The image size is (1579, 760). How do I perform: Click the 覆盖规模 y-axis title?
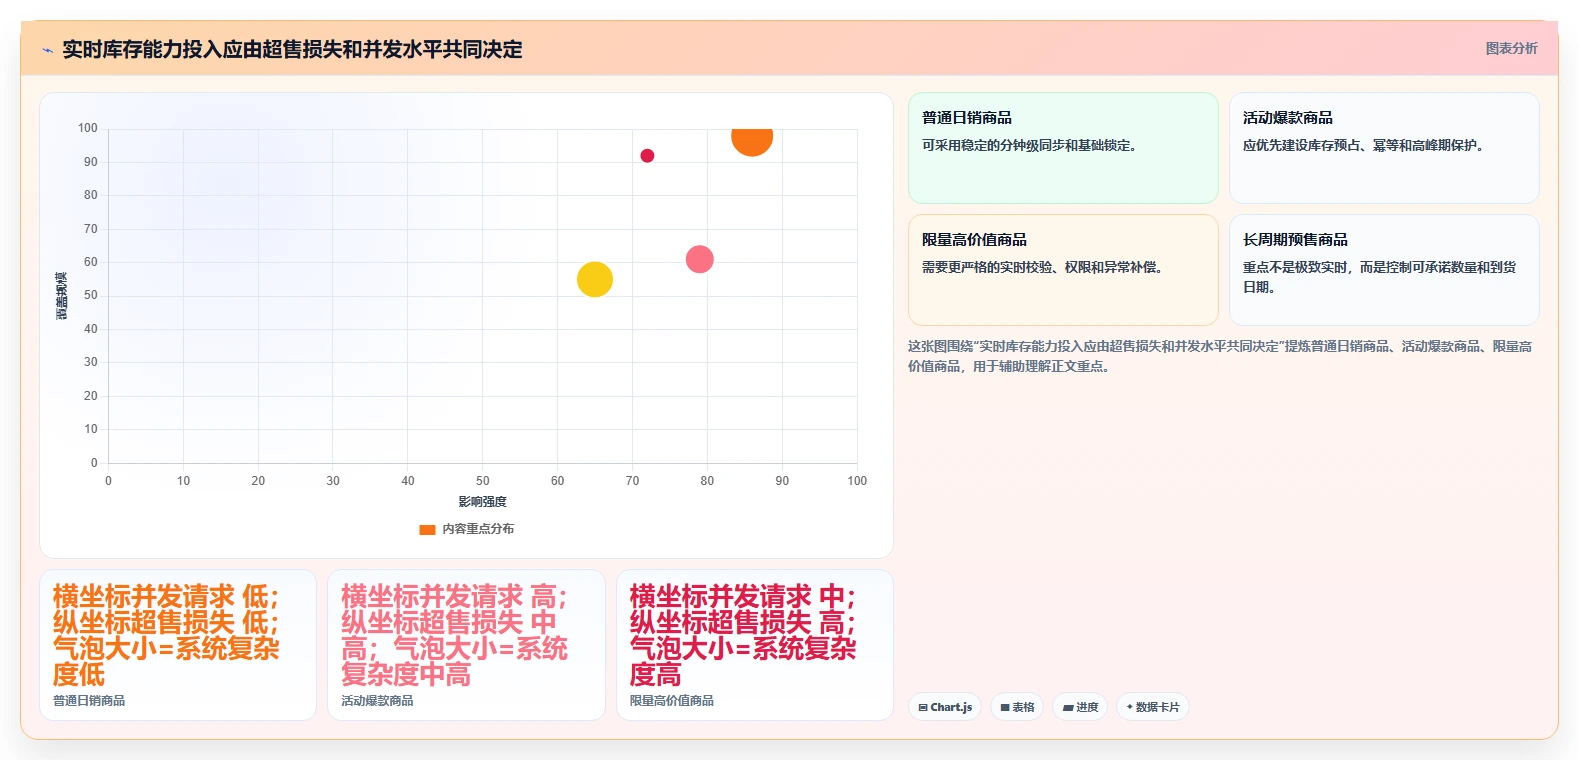click(62, 296)
